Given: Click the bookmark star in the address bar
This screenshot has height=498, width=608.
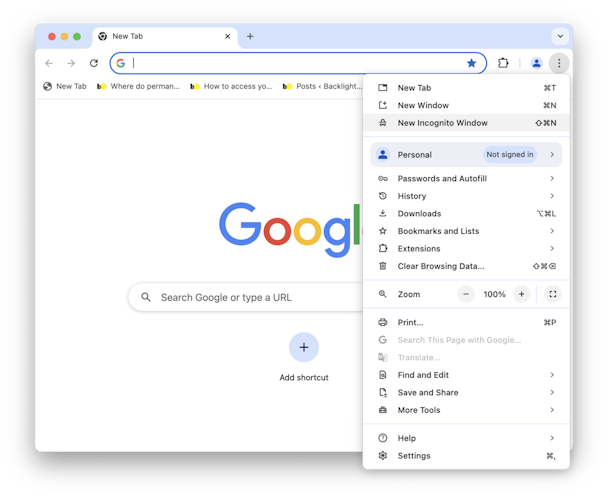Looking at the screenshot, I should (x=472, y=63).
